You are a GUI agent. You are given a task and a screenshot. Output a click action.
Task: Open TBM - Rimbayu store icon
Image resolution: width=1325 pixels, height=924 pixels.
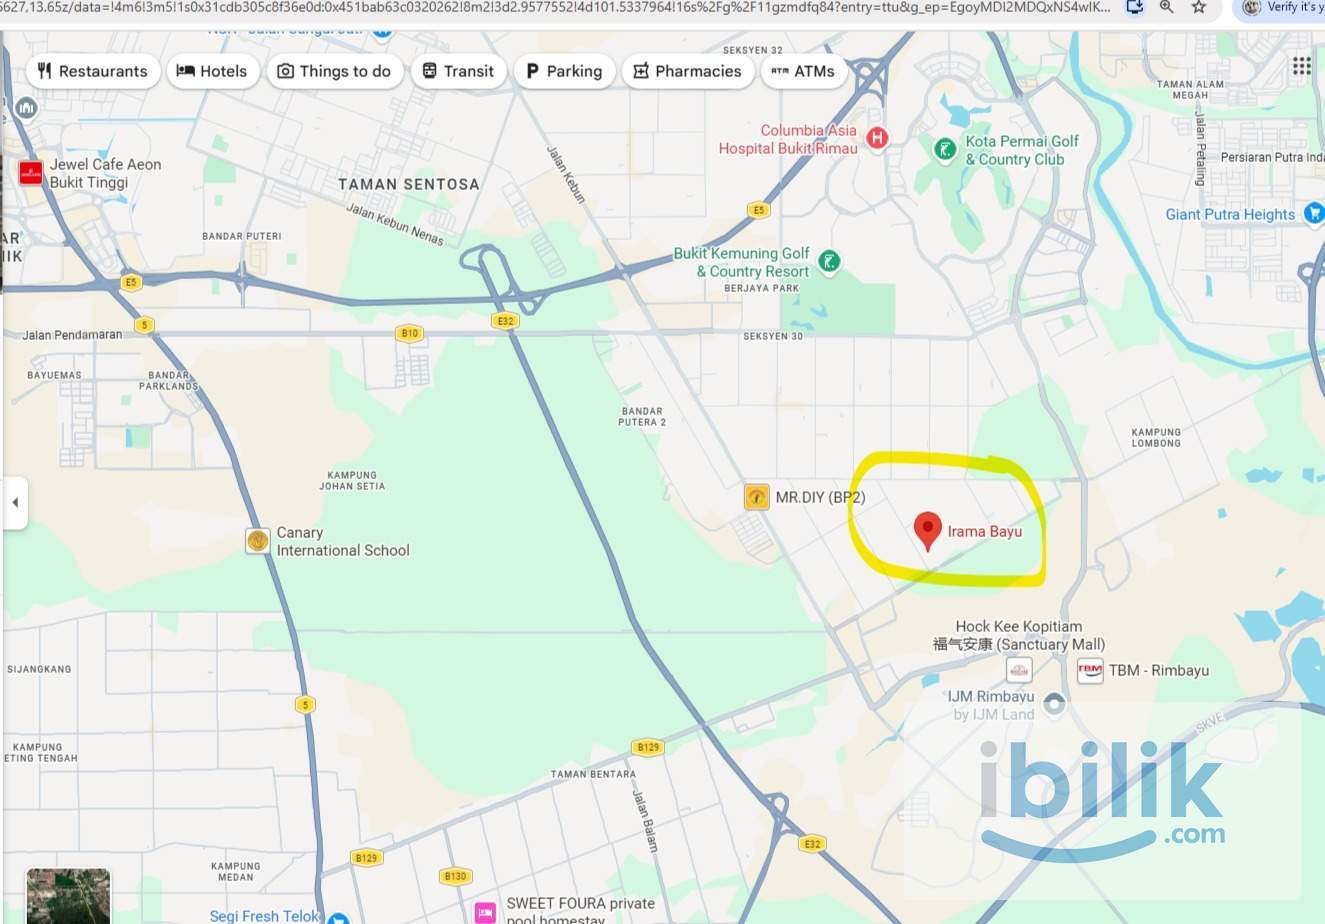click(x=1089, y=670)
